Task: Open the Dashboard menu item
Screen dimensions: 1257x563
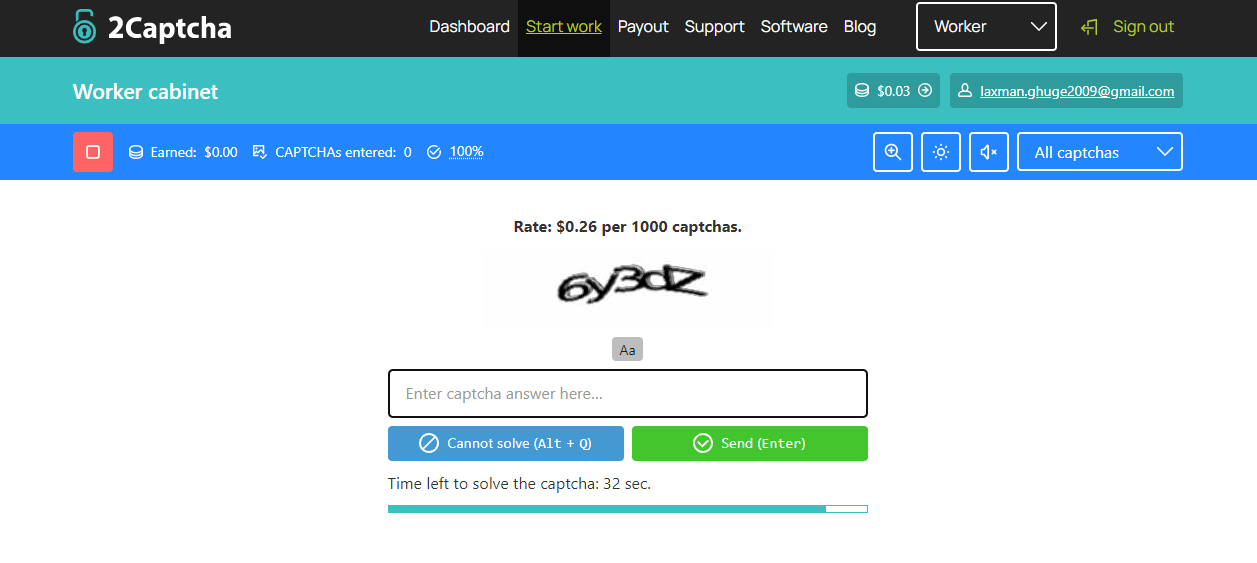Action: point(469,27)
